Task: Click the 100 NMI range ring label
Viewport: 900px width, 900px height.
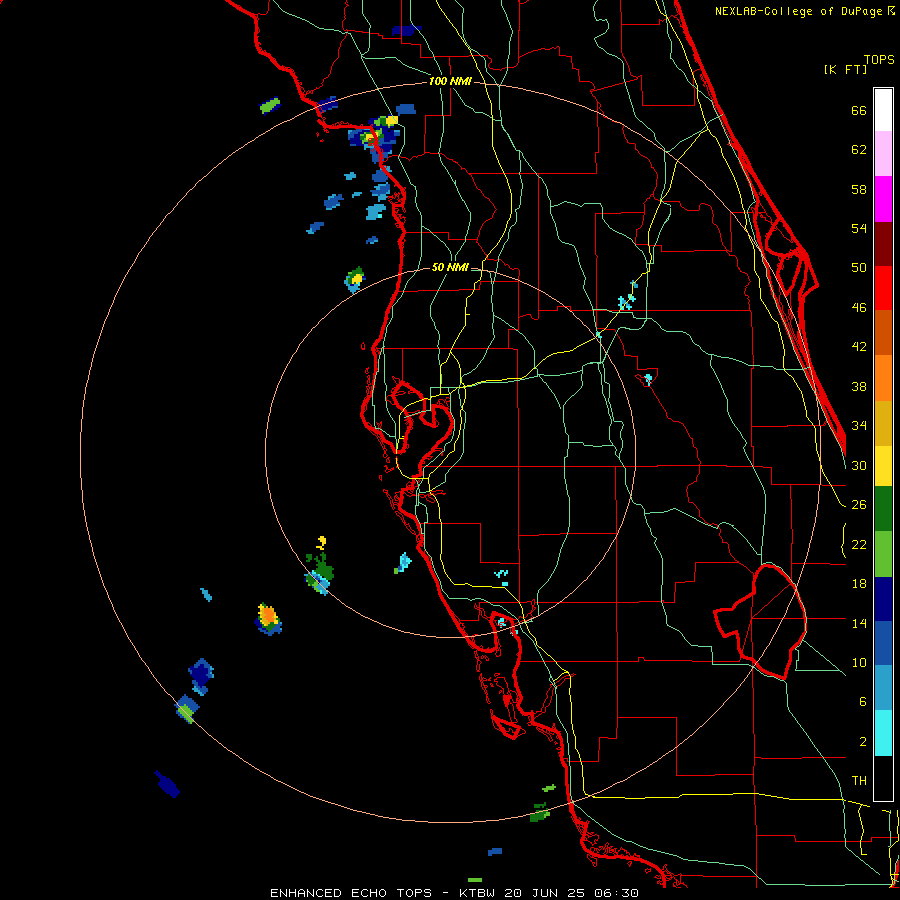Action: [x=450, y=82]
